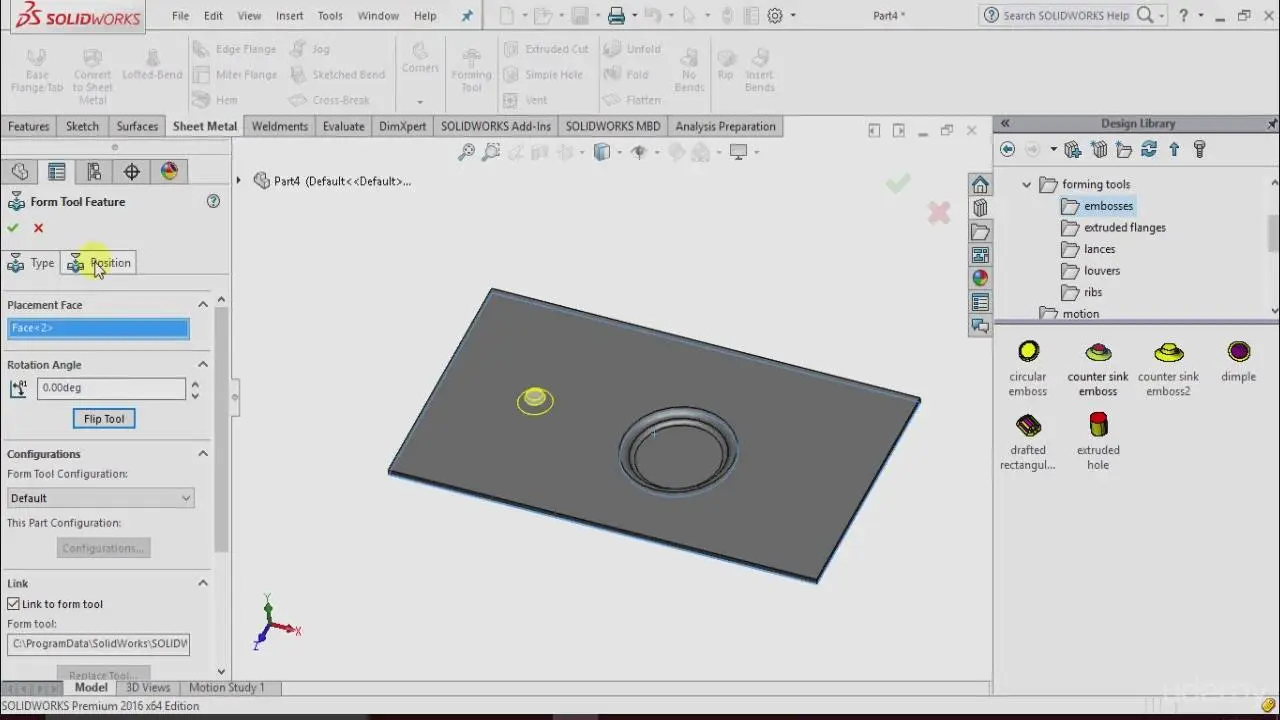Select the circular emboss forming tool
This screenshot has height=720, width=1280.
[x=1028, y=368]
